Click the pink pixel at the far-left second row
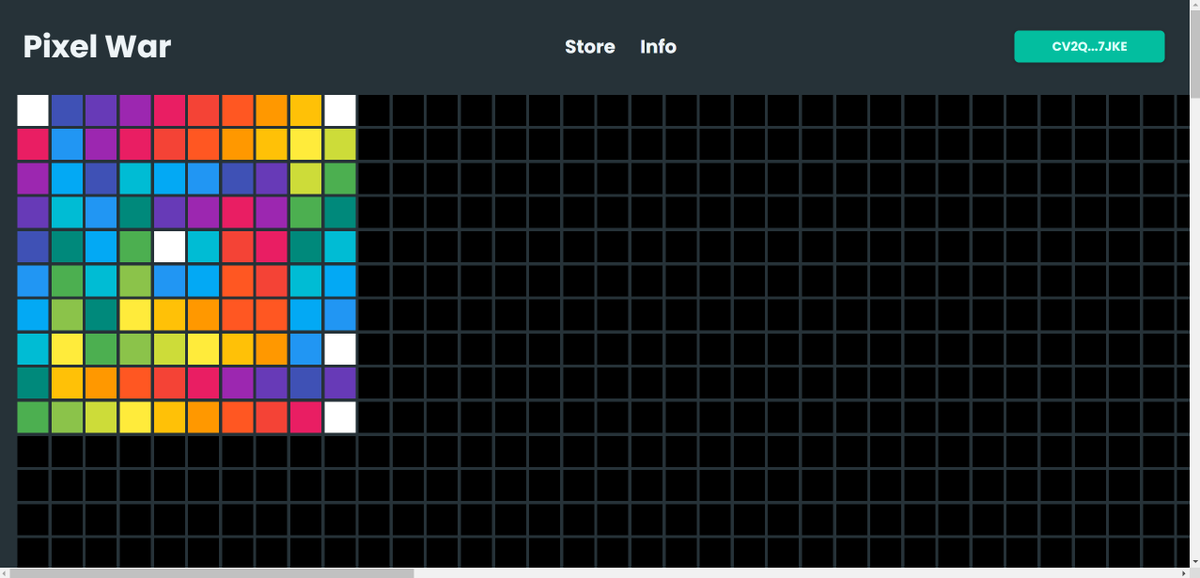1200x578 pixels. (x=34, y=144)
